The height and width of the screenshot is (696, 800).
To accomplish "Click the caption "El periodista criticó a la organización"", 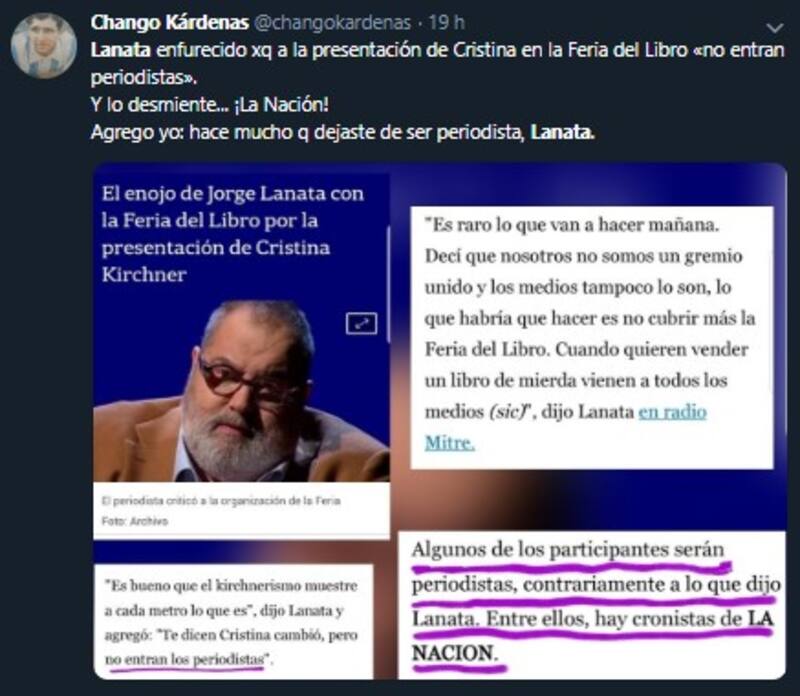I will tap(221, 501).
